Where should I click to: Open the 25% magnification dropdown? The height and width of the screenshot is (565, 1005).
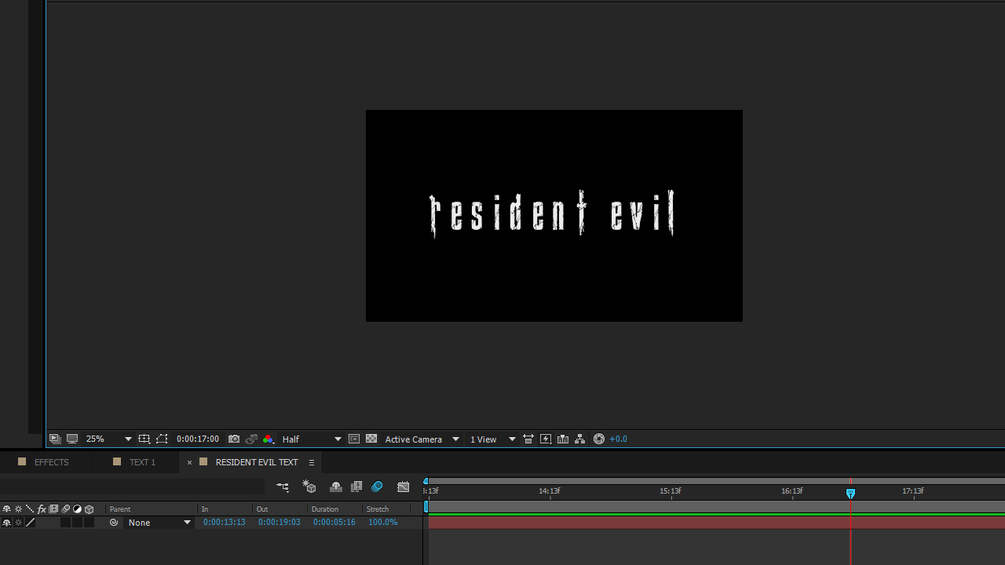[x=108, y=439]
